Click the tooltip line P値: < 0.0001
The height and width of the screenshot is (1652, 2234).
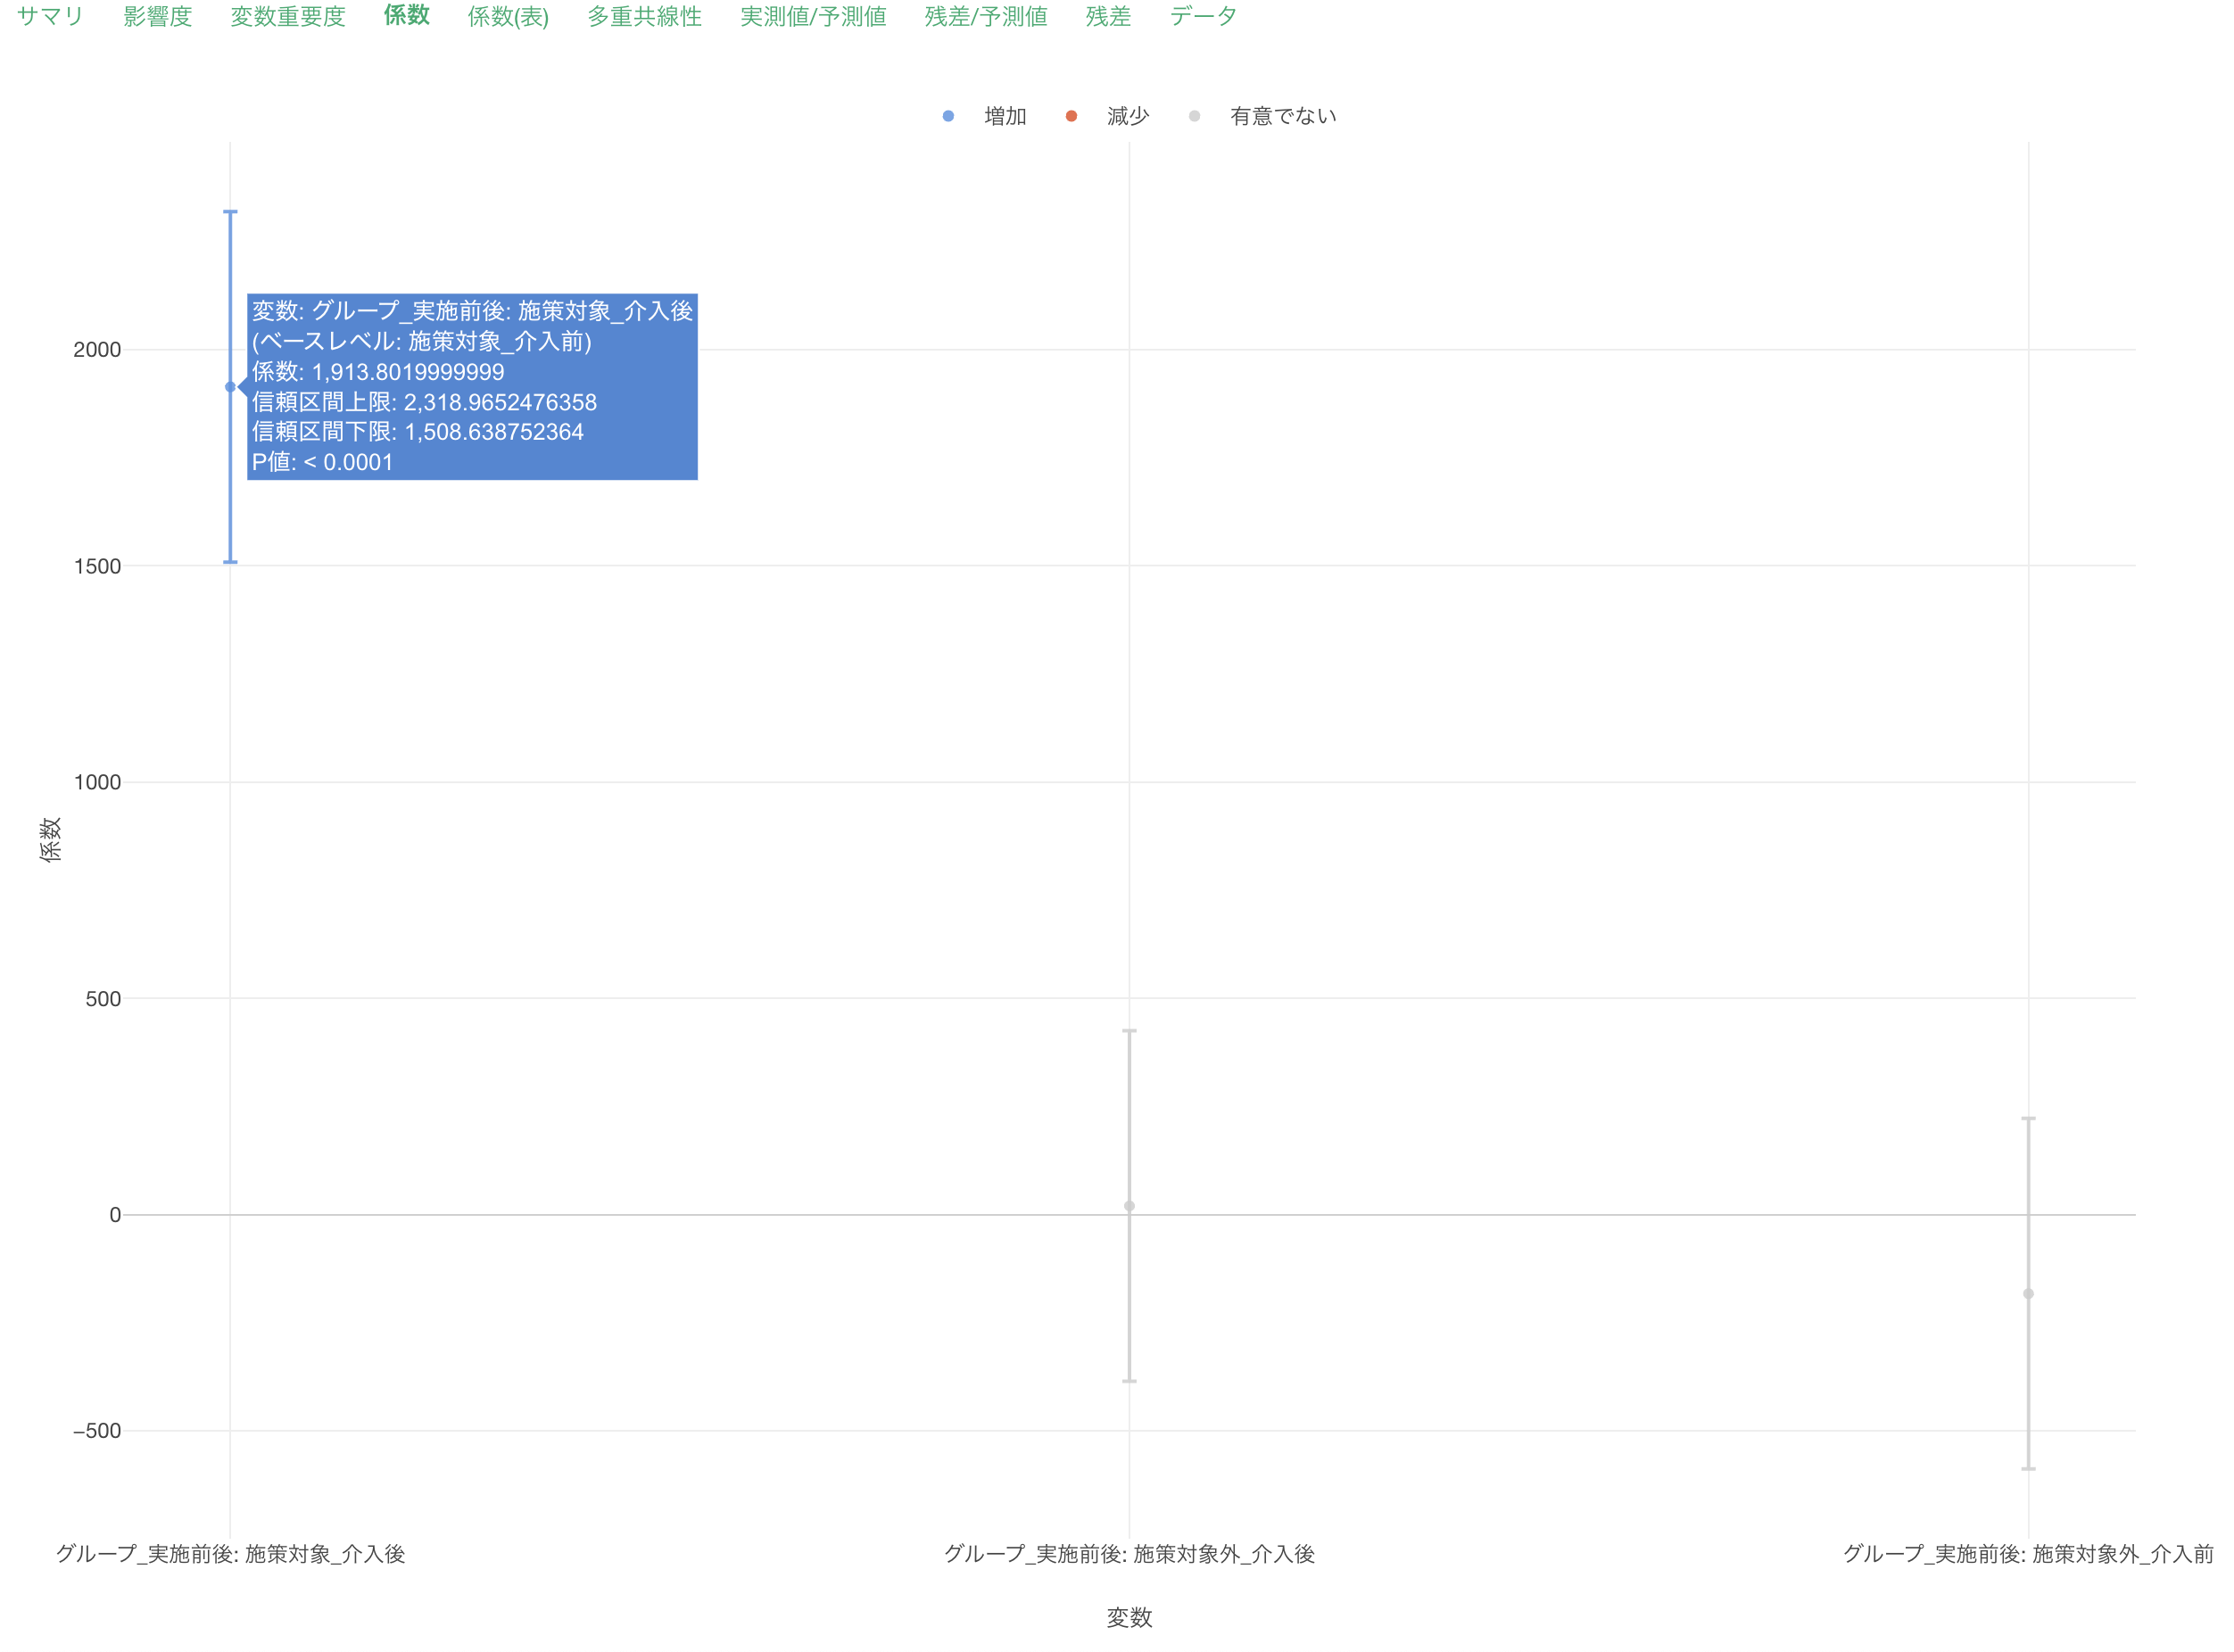click(322, 462)
